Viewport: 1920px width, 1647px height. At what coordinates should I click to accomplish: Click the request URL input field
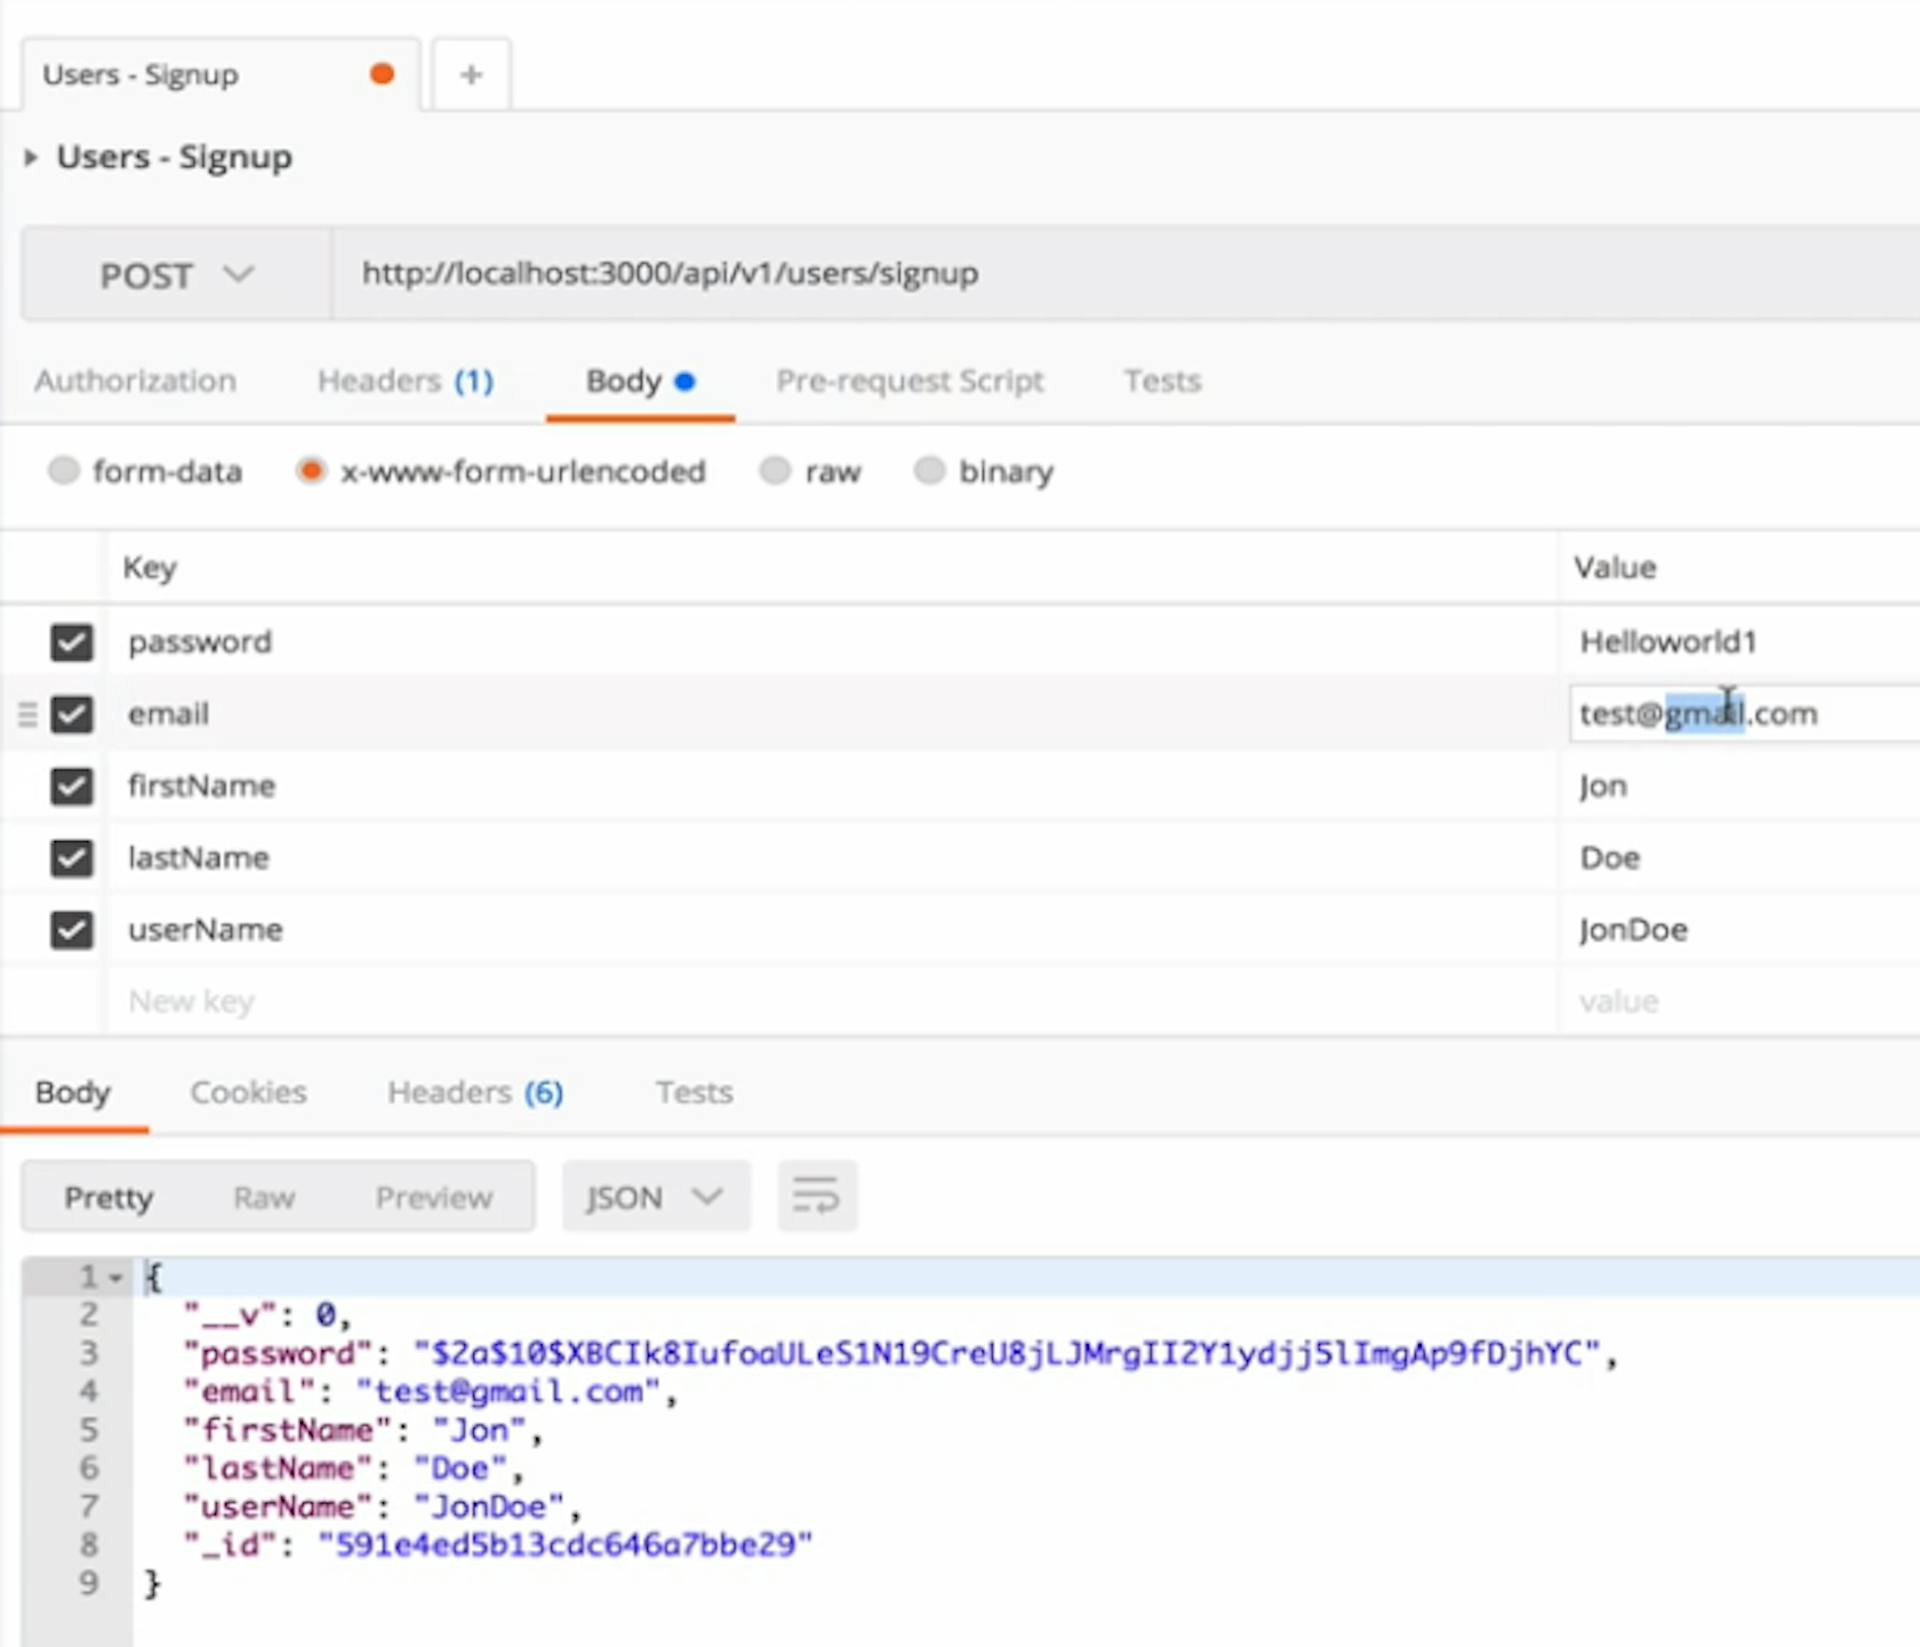pos(1100,274)
